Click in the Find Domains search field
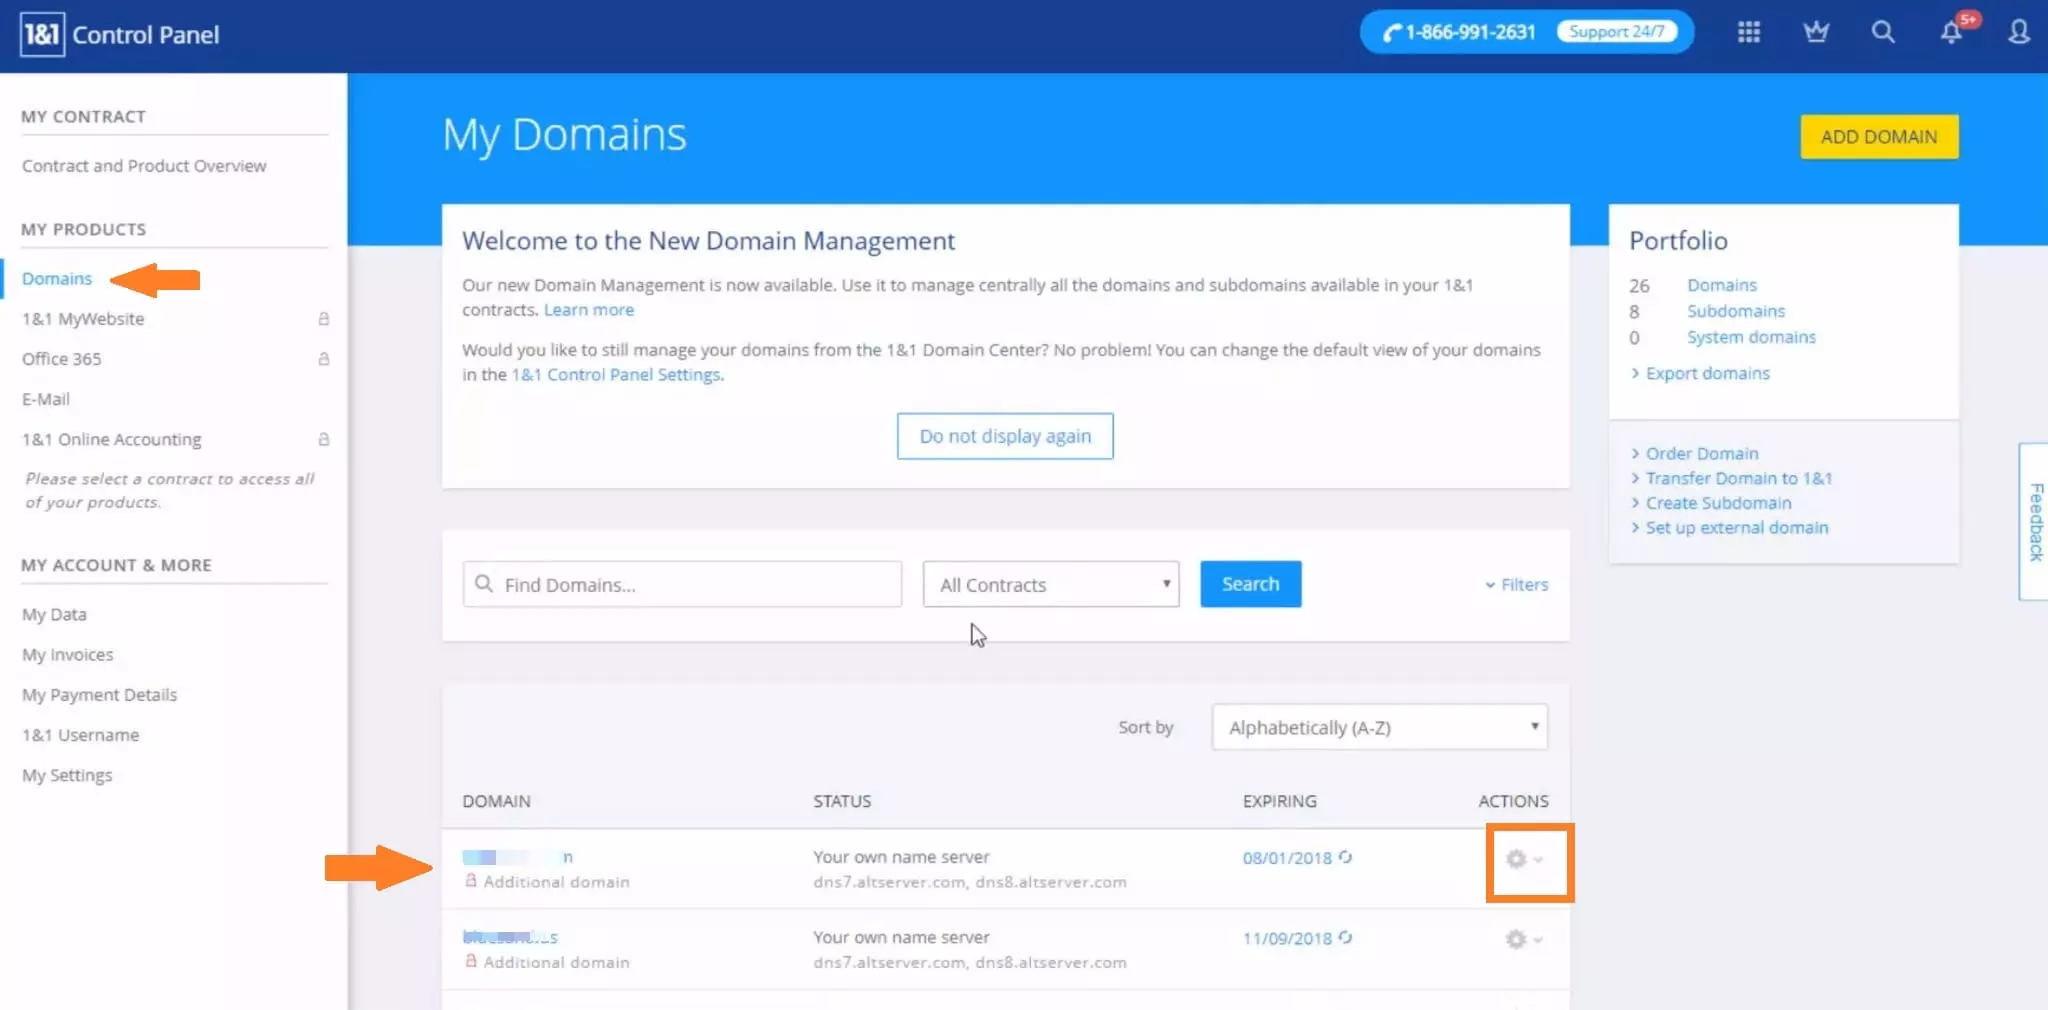The width and height of the screenshot is (2048, 1010). 682,584
